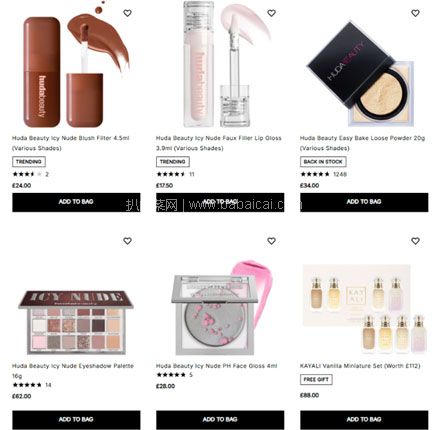The image size is (438, 430).
Task: Favorite the KAYALI Vanilla Miniature Set
Action: [415, 241]
